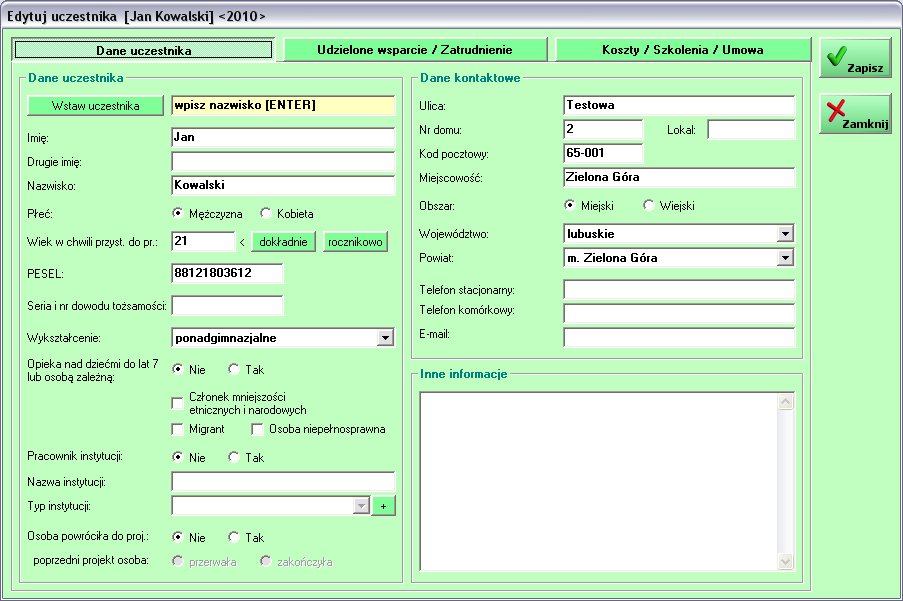Open the Koszty / Szkolenia / Umowa tab
This screenshot has width=903, height=601.
point(683,50)
